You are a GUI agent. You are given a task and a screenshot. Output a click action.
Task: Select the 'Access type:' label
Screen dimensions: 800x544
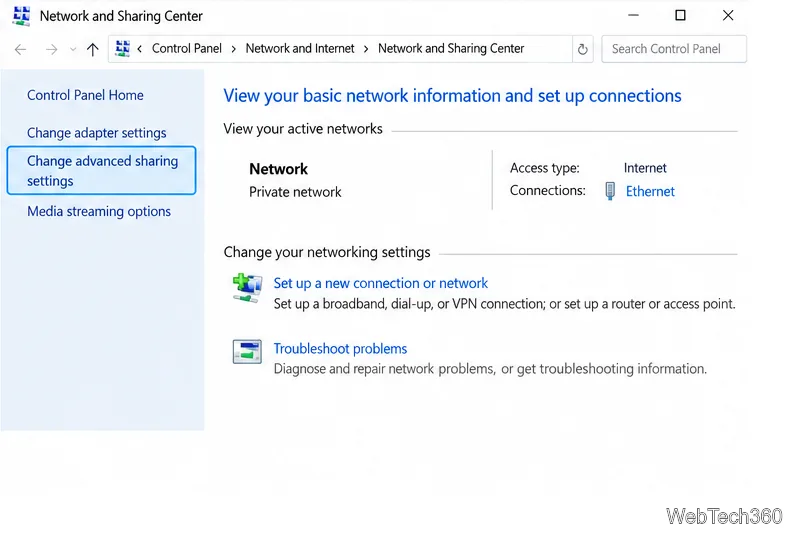coord(544,168)
